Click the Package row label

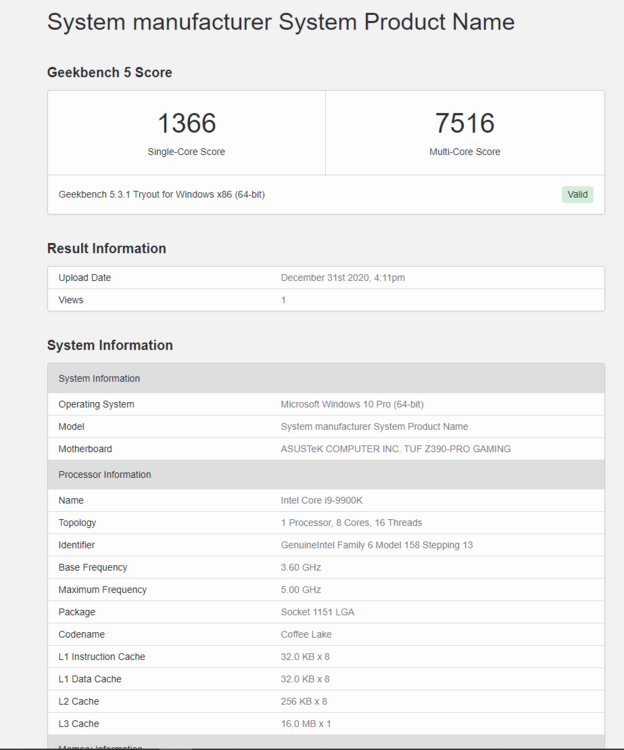77,612
